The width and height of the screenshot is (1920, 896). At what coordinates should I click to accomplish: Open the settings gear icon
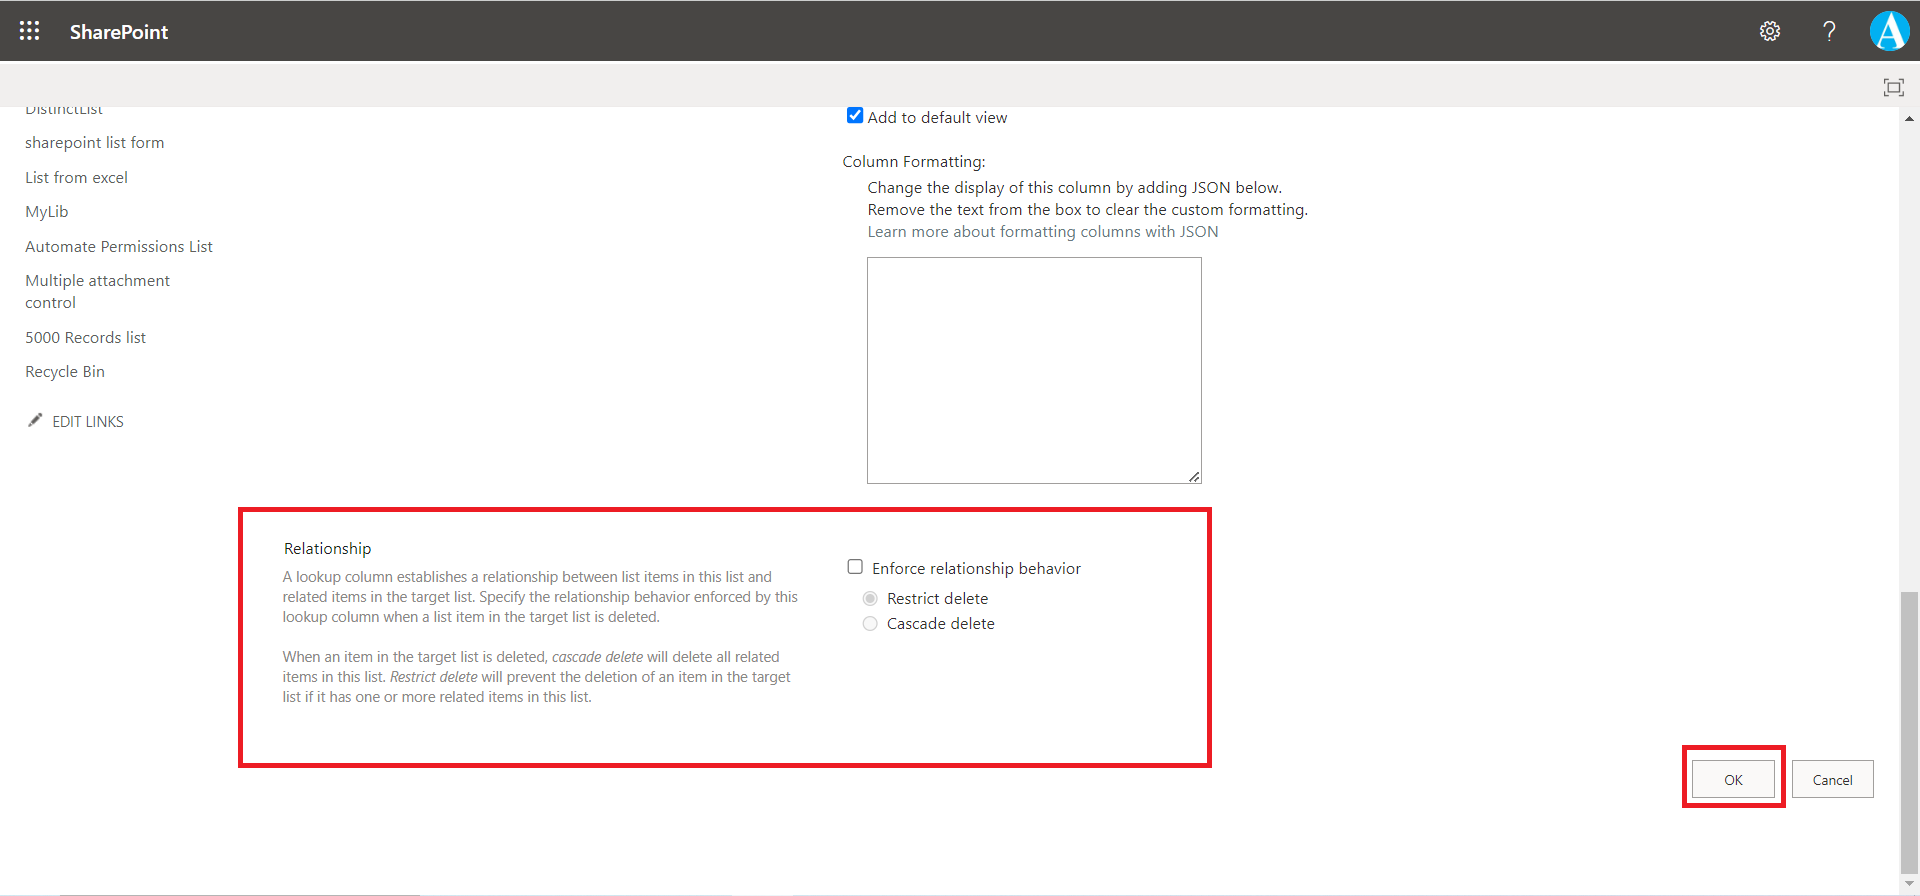tap(1770, 31)
